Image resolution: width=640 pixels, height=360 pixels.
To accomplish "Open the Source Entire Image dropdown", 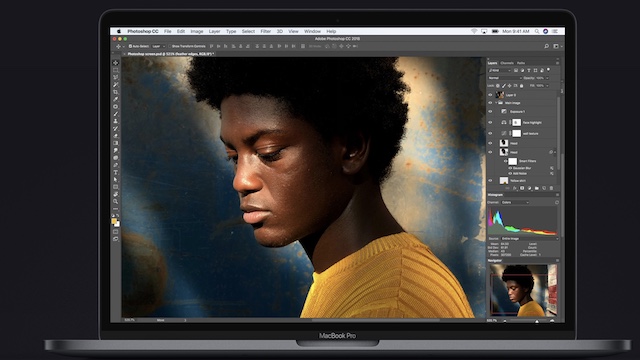I will click(529, 238).
